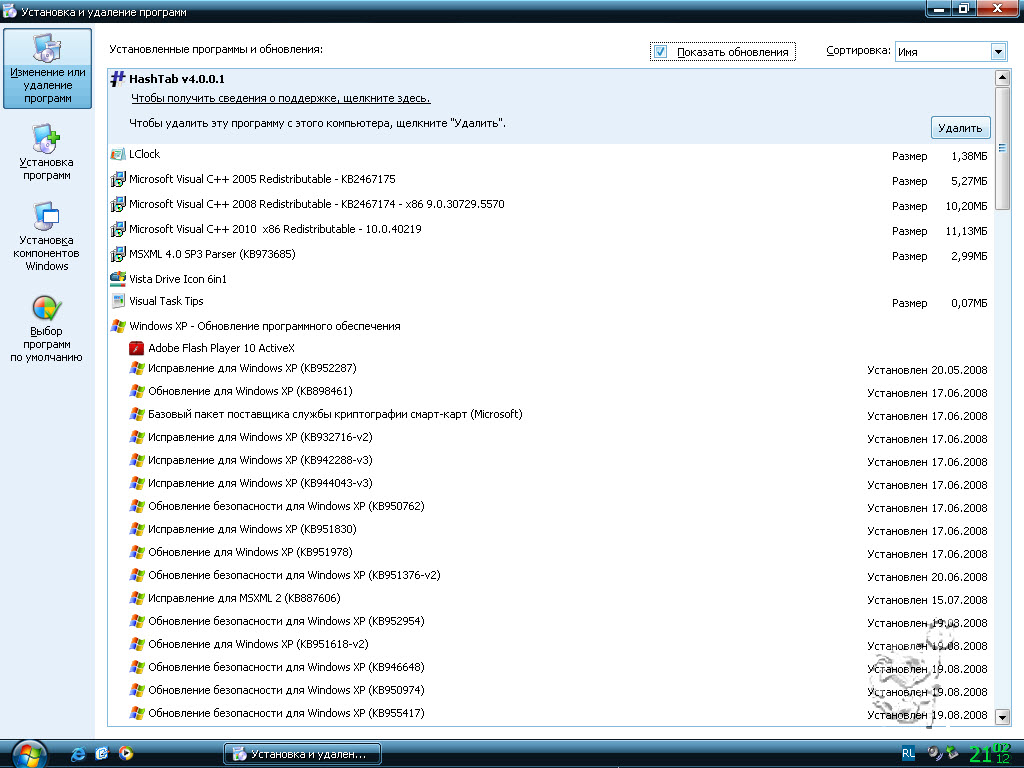Click the Adobe Flash Player 10 ActiveX icon
Screen dimensions: 1024x768
pyautogui.click(x=136, y=348)
